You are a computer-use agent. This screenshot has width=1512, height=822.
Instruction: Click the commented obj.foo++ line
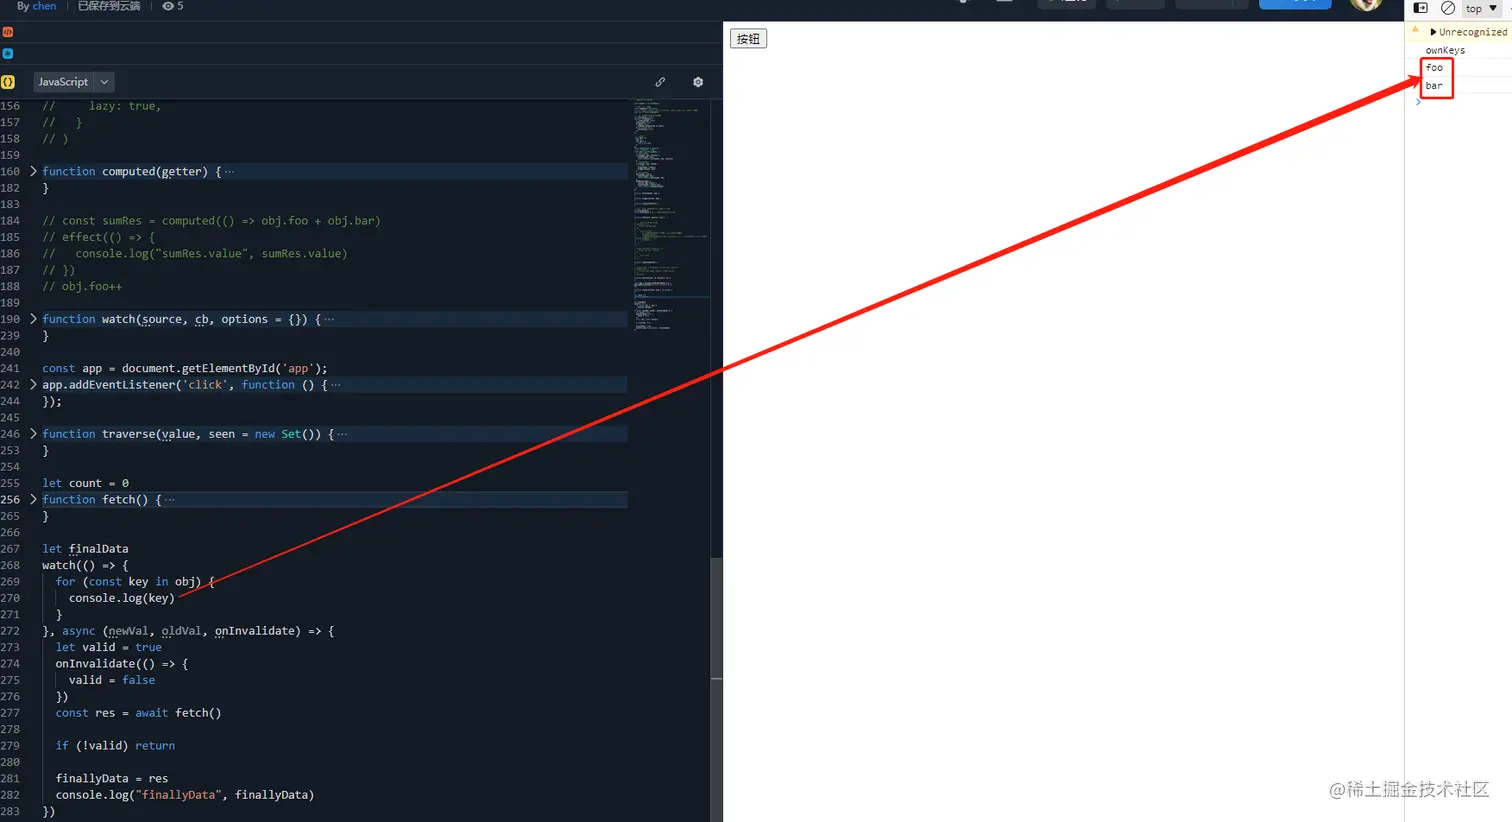pyautogui.click(x=82, y=286)
